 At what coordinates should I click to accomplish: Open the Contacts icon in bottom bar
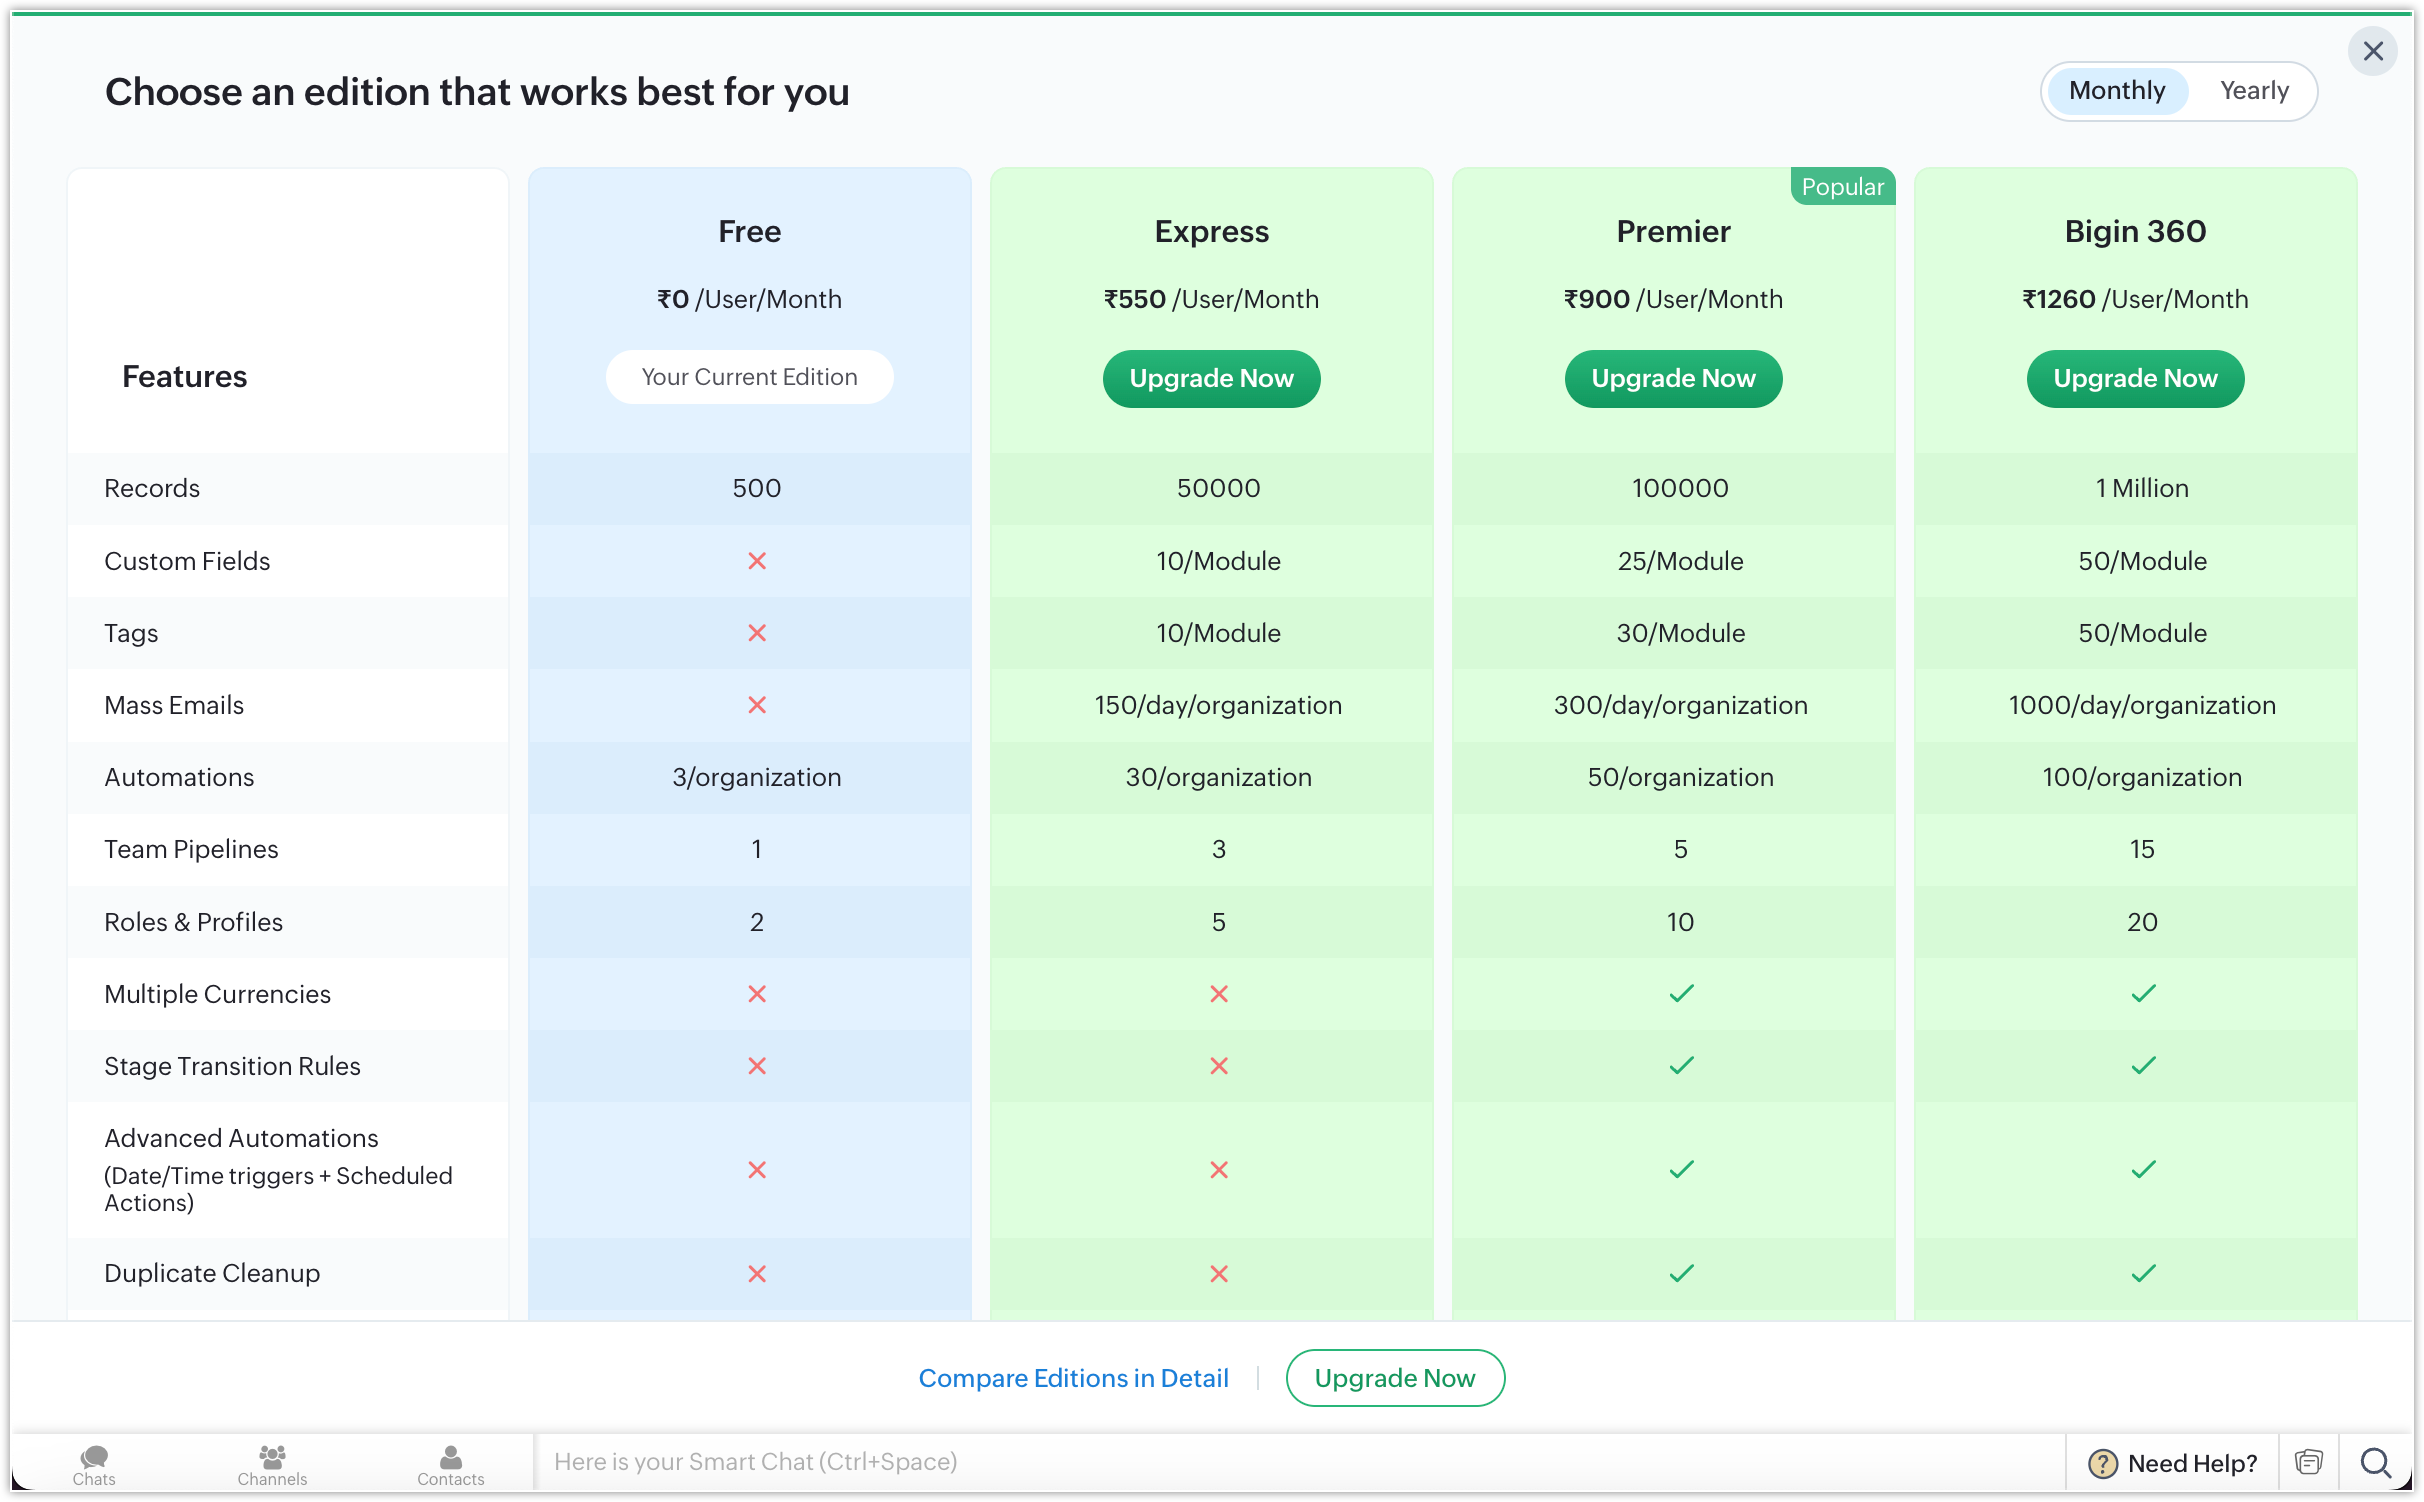pyautogui.click(x=450, y=1463)
